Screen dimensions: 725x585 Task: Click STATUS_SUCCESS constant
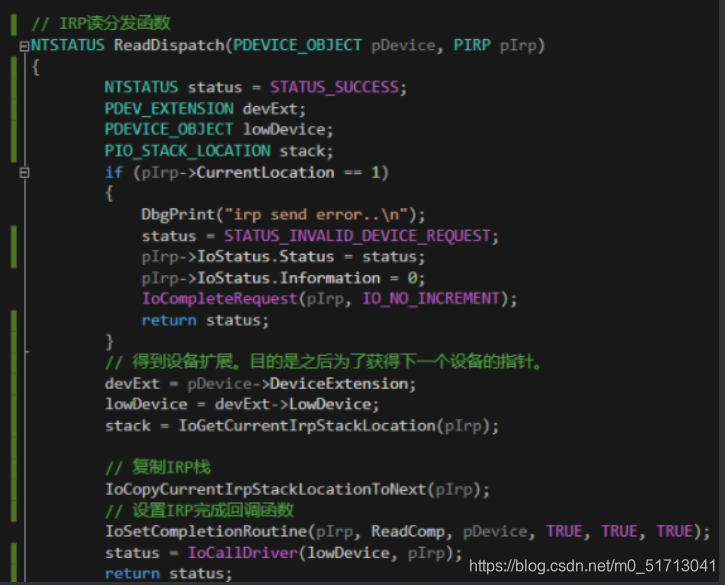334,87
